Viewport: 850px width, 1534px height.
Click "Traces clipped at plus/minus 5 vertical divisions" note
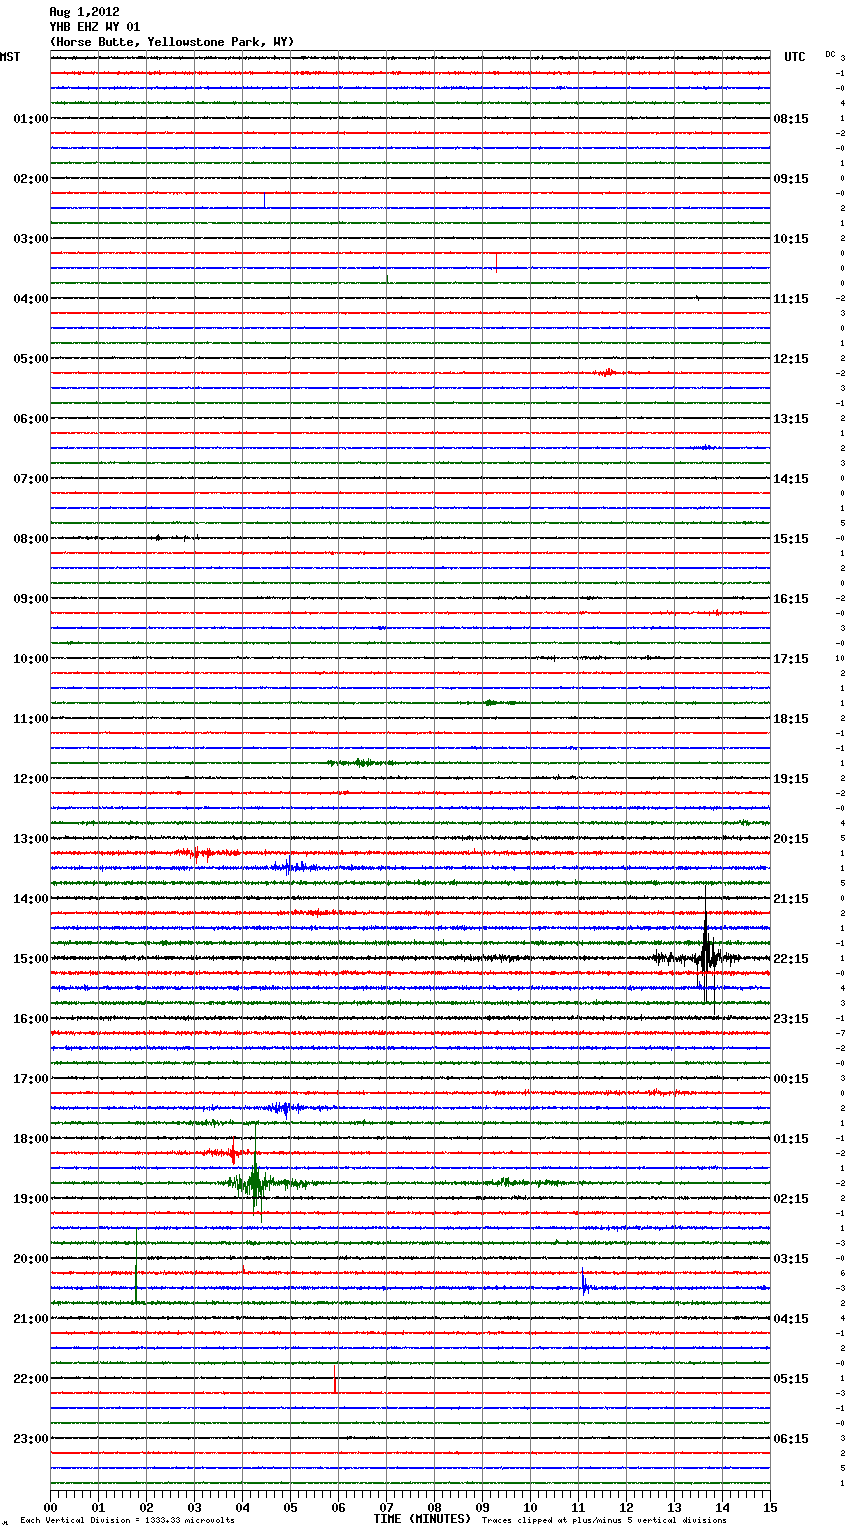pyautogui.click(x=604, y=1520)
